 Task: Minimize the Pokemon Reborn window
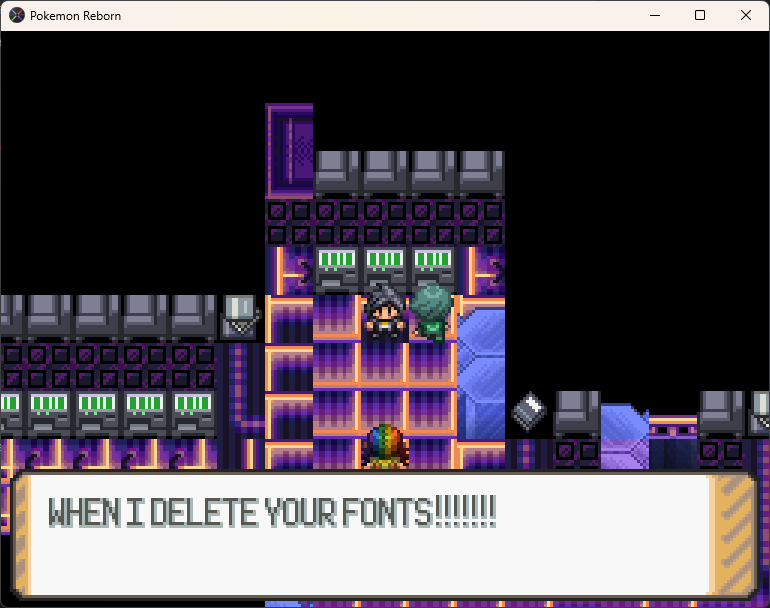[655, 15]
